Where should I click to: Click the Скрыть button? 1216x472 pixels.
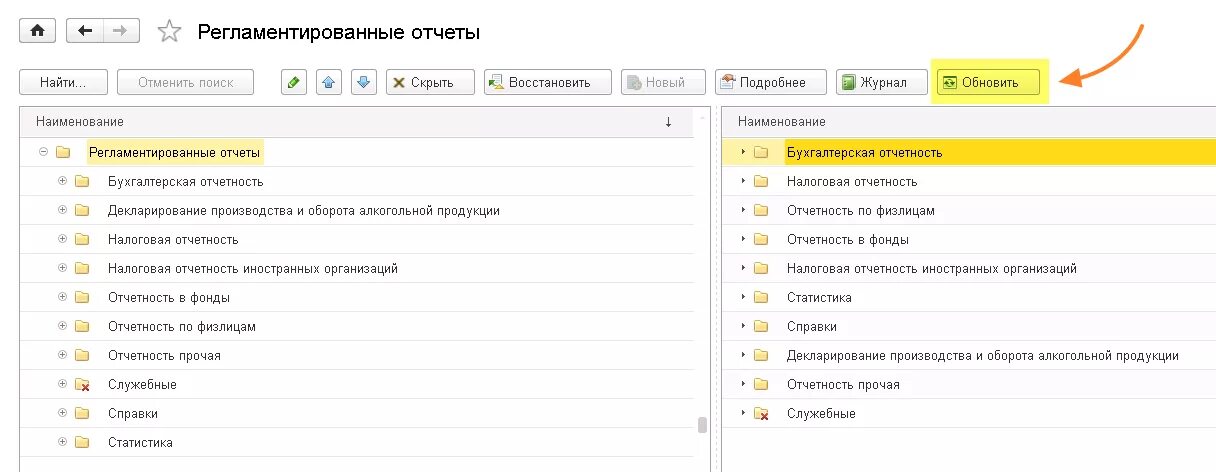pyautogui.click(x=422, y=83)
